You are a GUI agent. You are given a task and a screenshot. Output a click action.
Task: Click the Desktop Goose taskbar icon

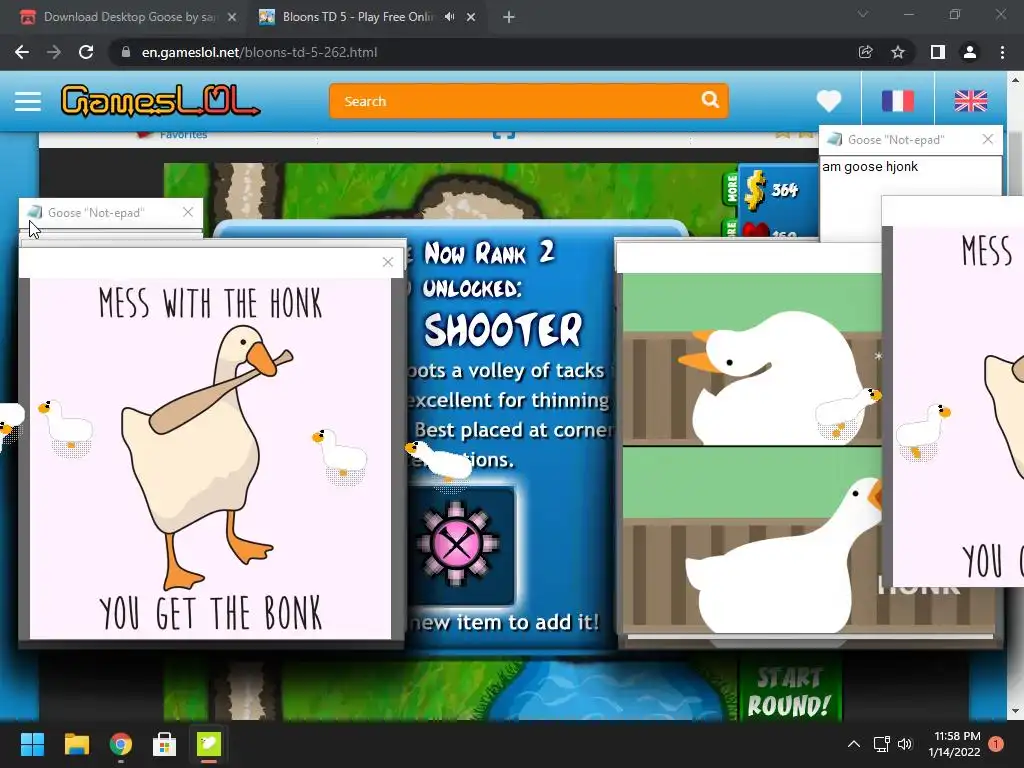(209, 744)
